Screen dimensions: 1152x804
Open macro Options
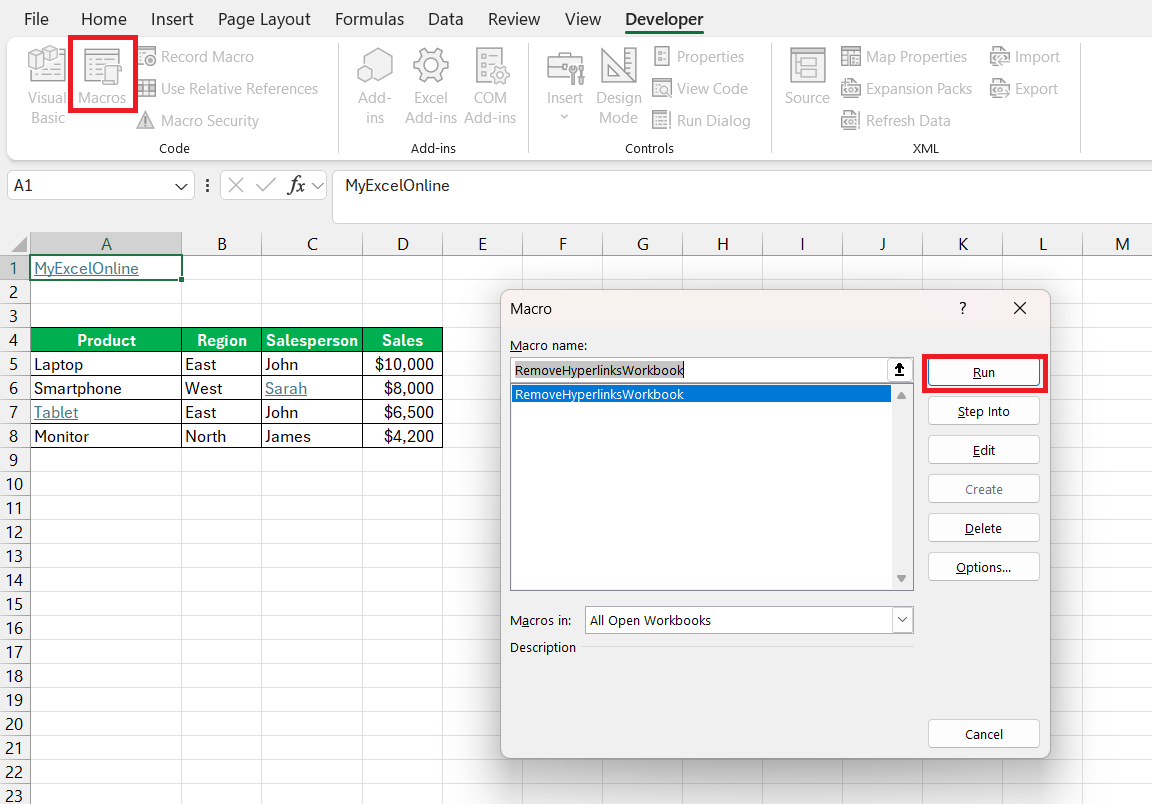(x=984, y=567)
